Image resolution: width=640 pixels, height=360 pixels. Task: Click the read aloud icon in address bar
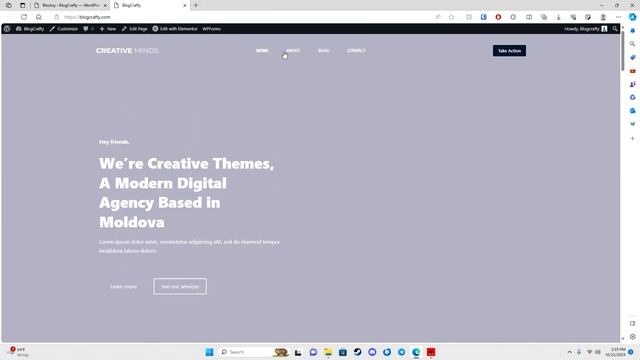pyautogui.click(x=438, y=17)
